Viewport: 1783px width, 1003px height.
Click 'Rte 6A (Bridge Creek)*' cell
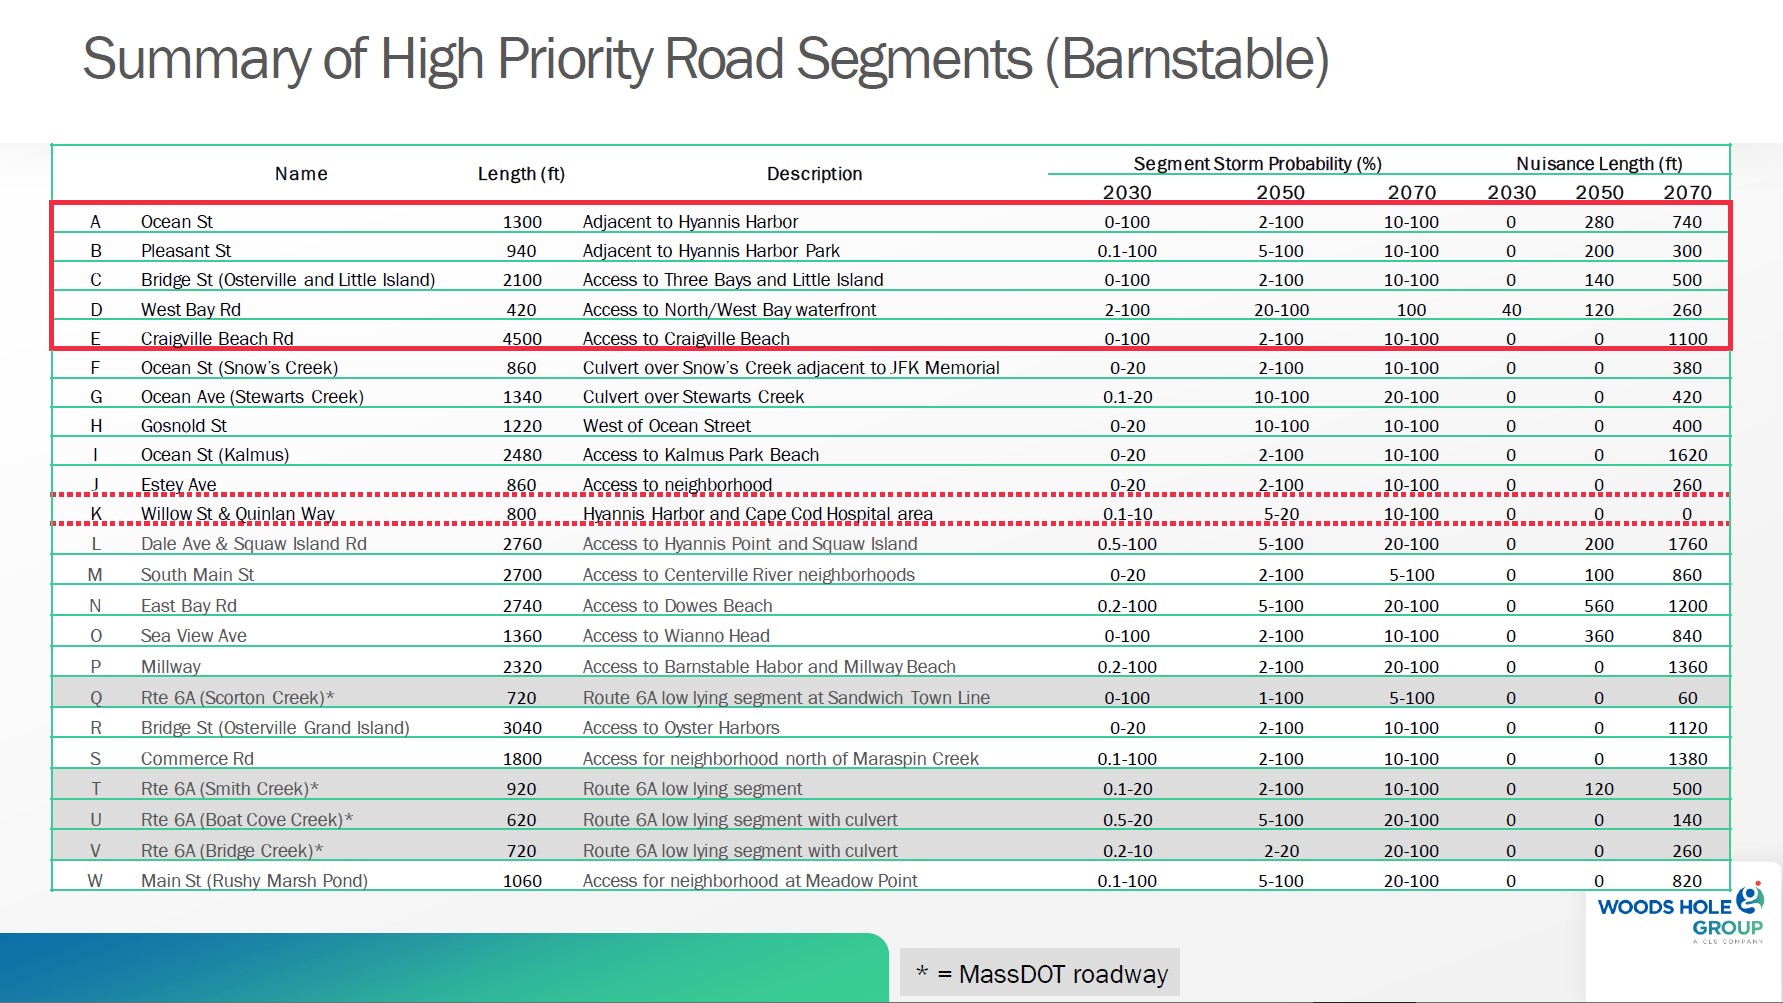(x=232, y=851)
